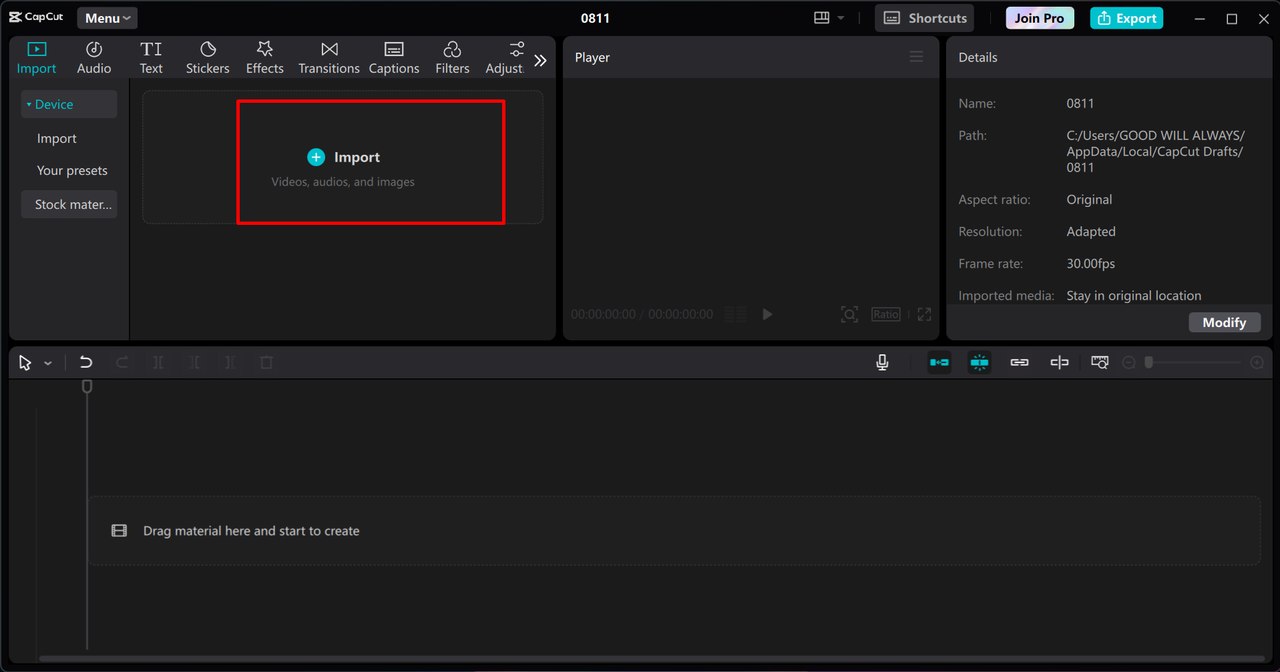Click the Export button

click(1126, 18)
